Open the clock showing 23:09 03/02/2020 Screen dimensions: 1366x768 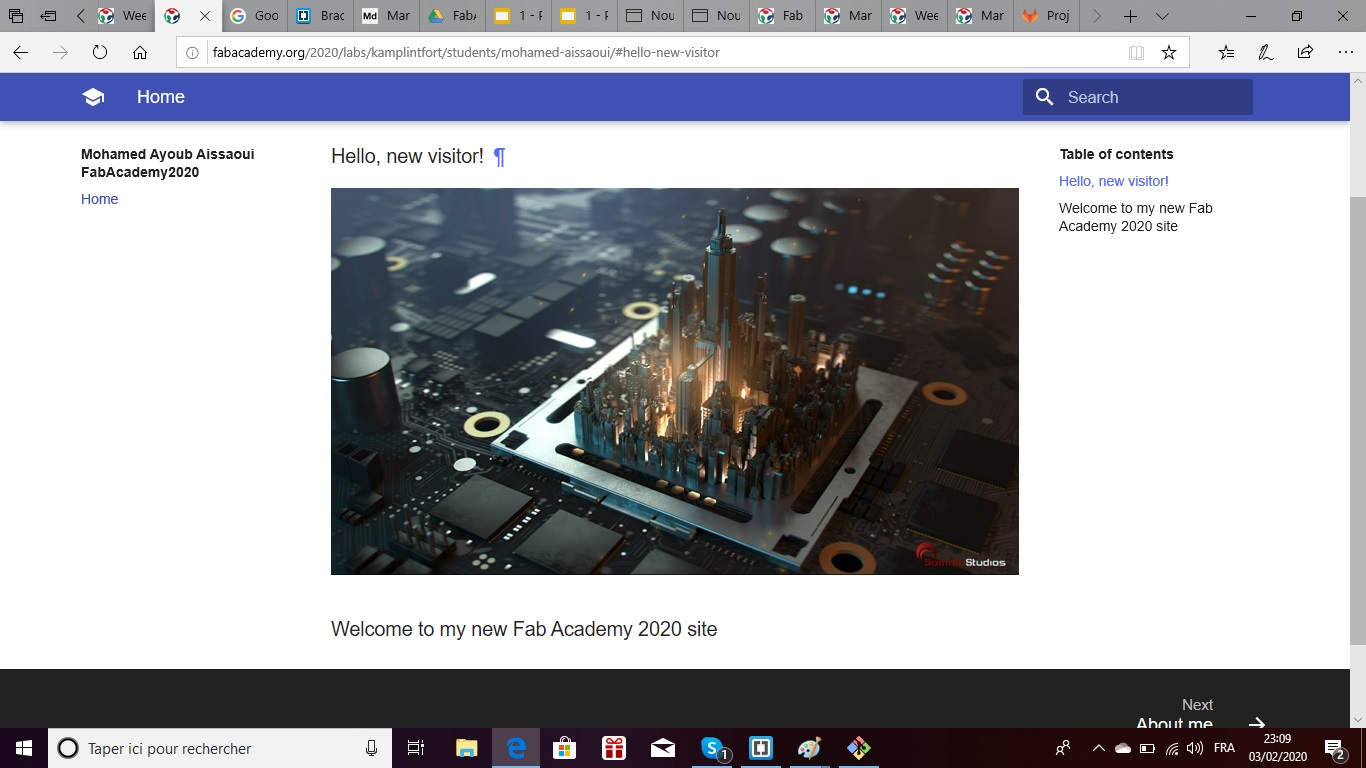(x=1277, y=748)
